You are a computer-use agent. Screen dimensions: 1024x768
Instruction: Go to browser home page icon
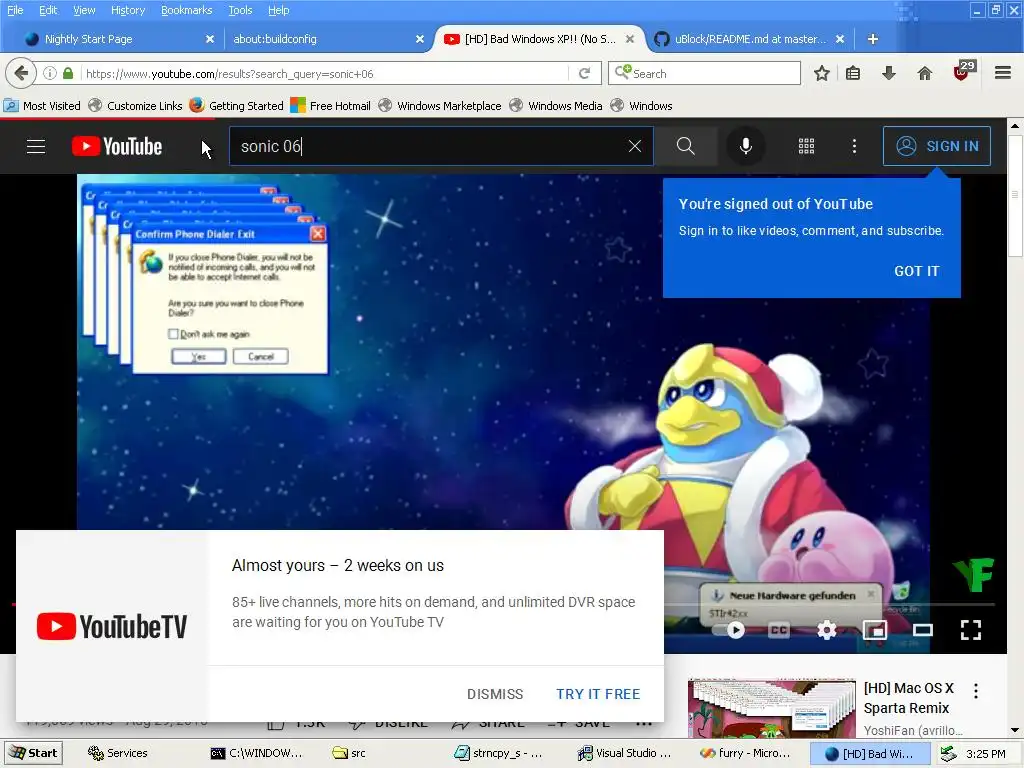(x=925, y=73)
